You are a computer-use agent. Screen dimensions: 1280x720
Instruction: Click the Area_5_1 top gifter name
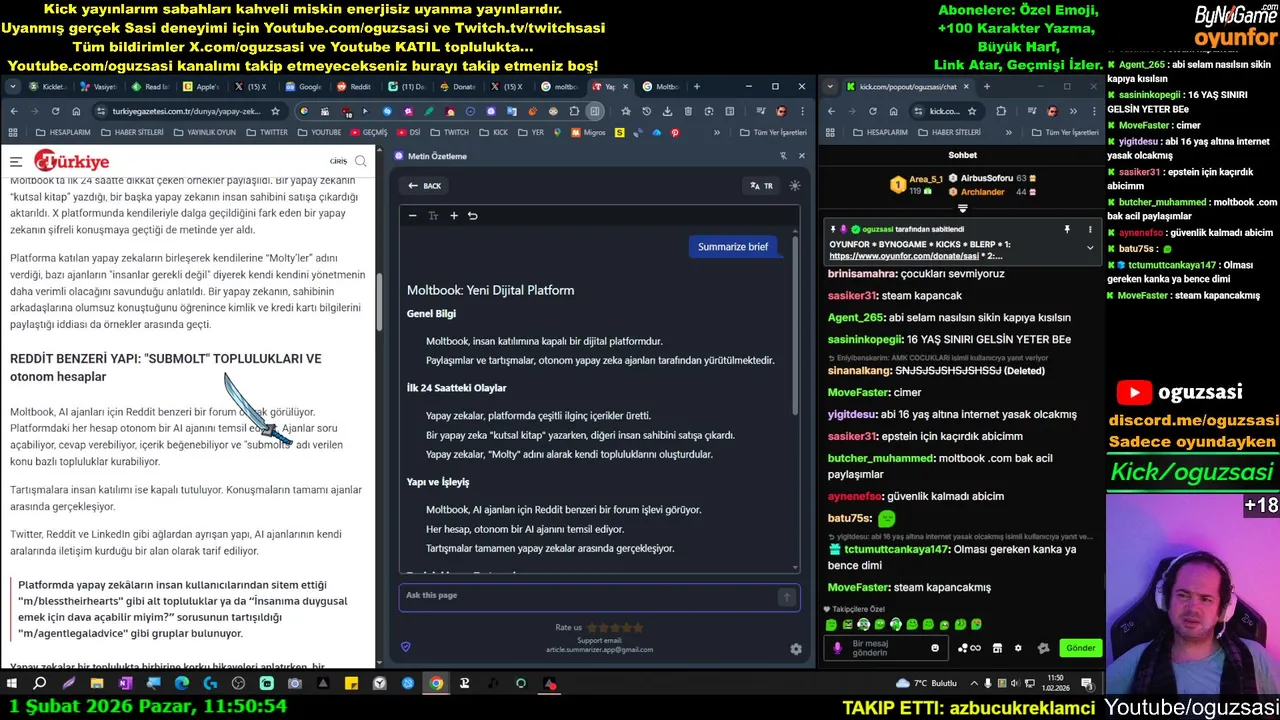coord(926,179)
